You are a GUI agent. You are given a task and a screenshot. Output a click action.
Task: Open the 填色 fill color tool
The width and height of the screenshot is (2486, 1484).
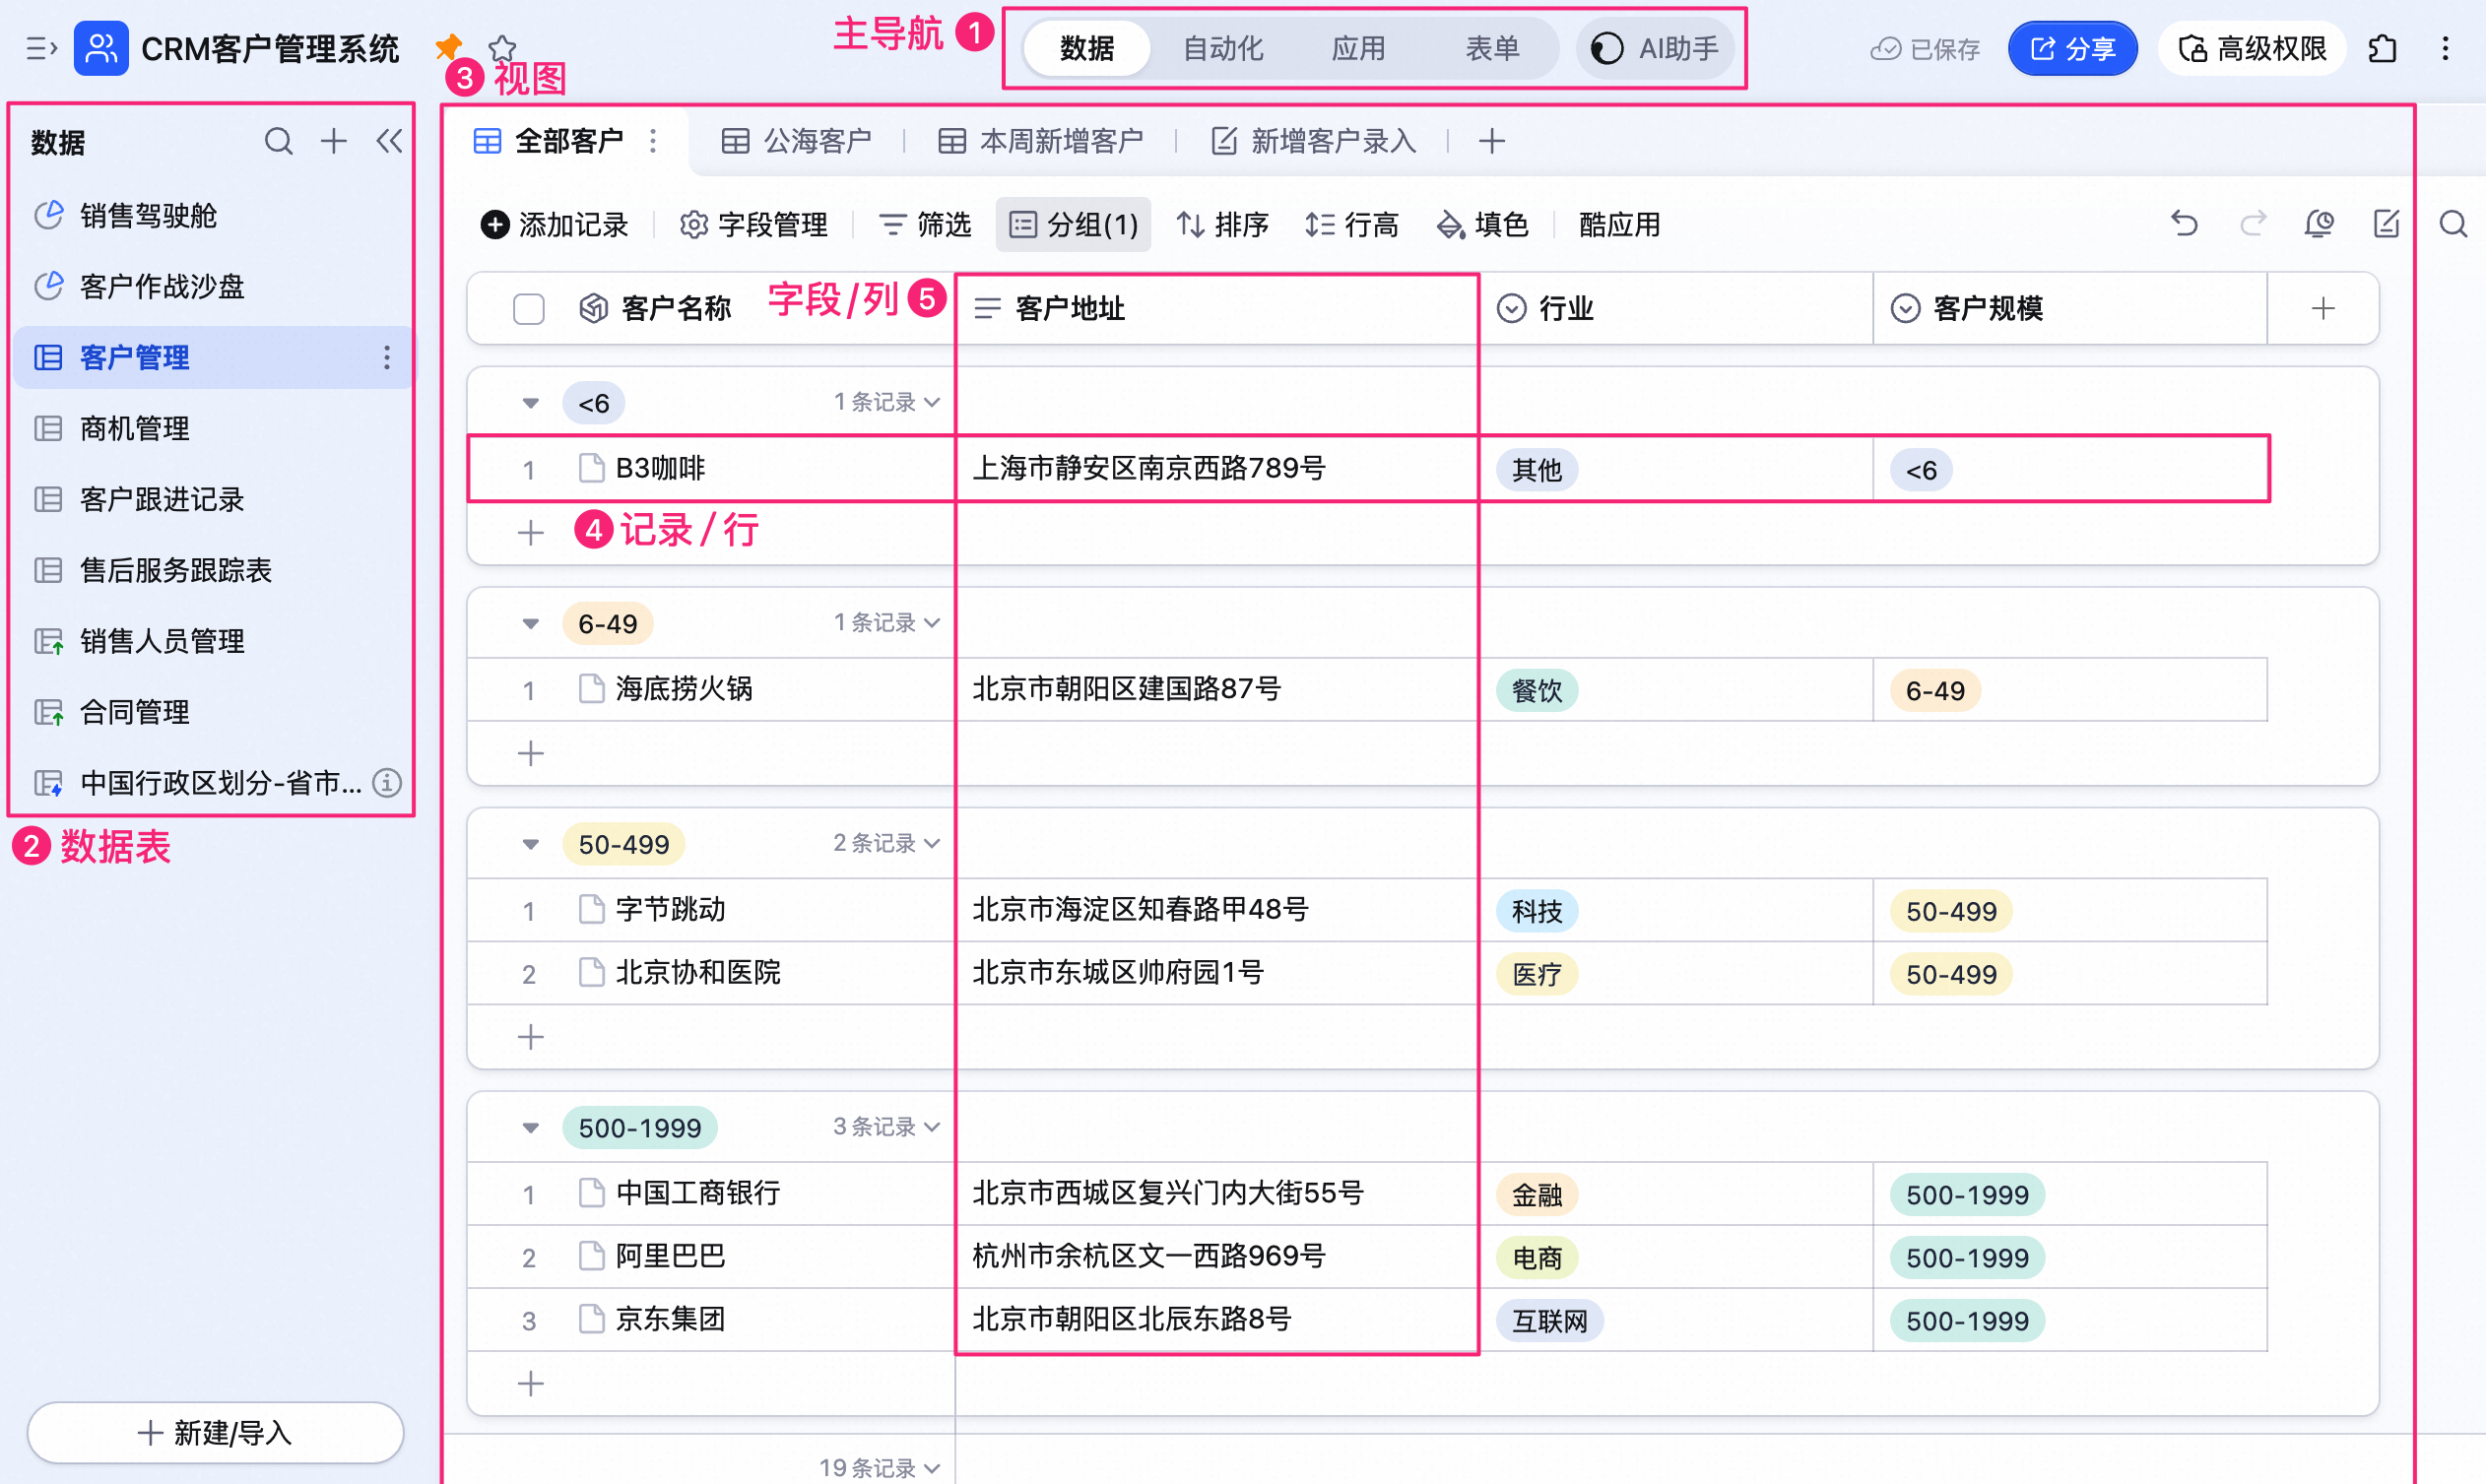(1481, 224)
